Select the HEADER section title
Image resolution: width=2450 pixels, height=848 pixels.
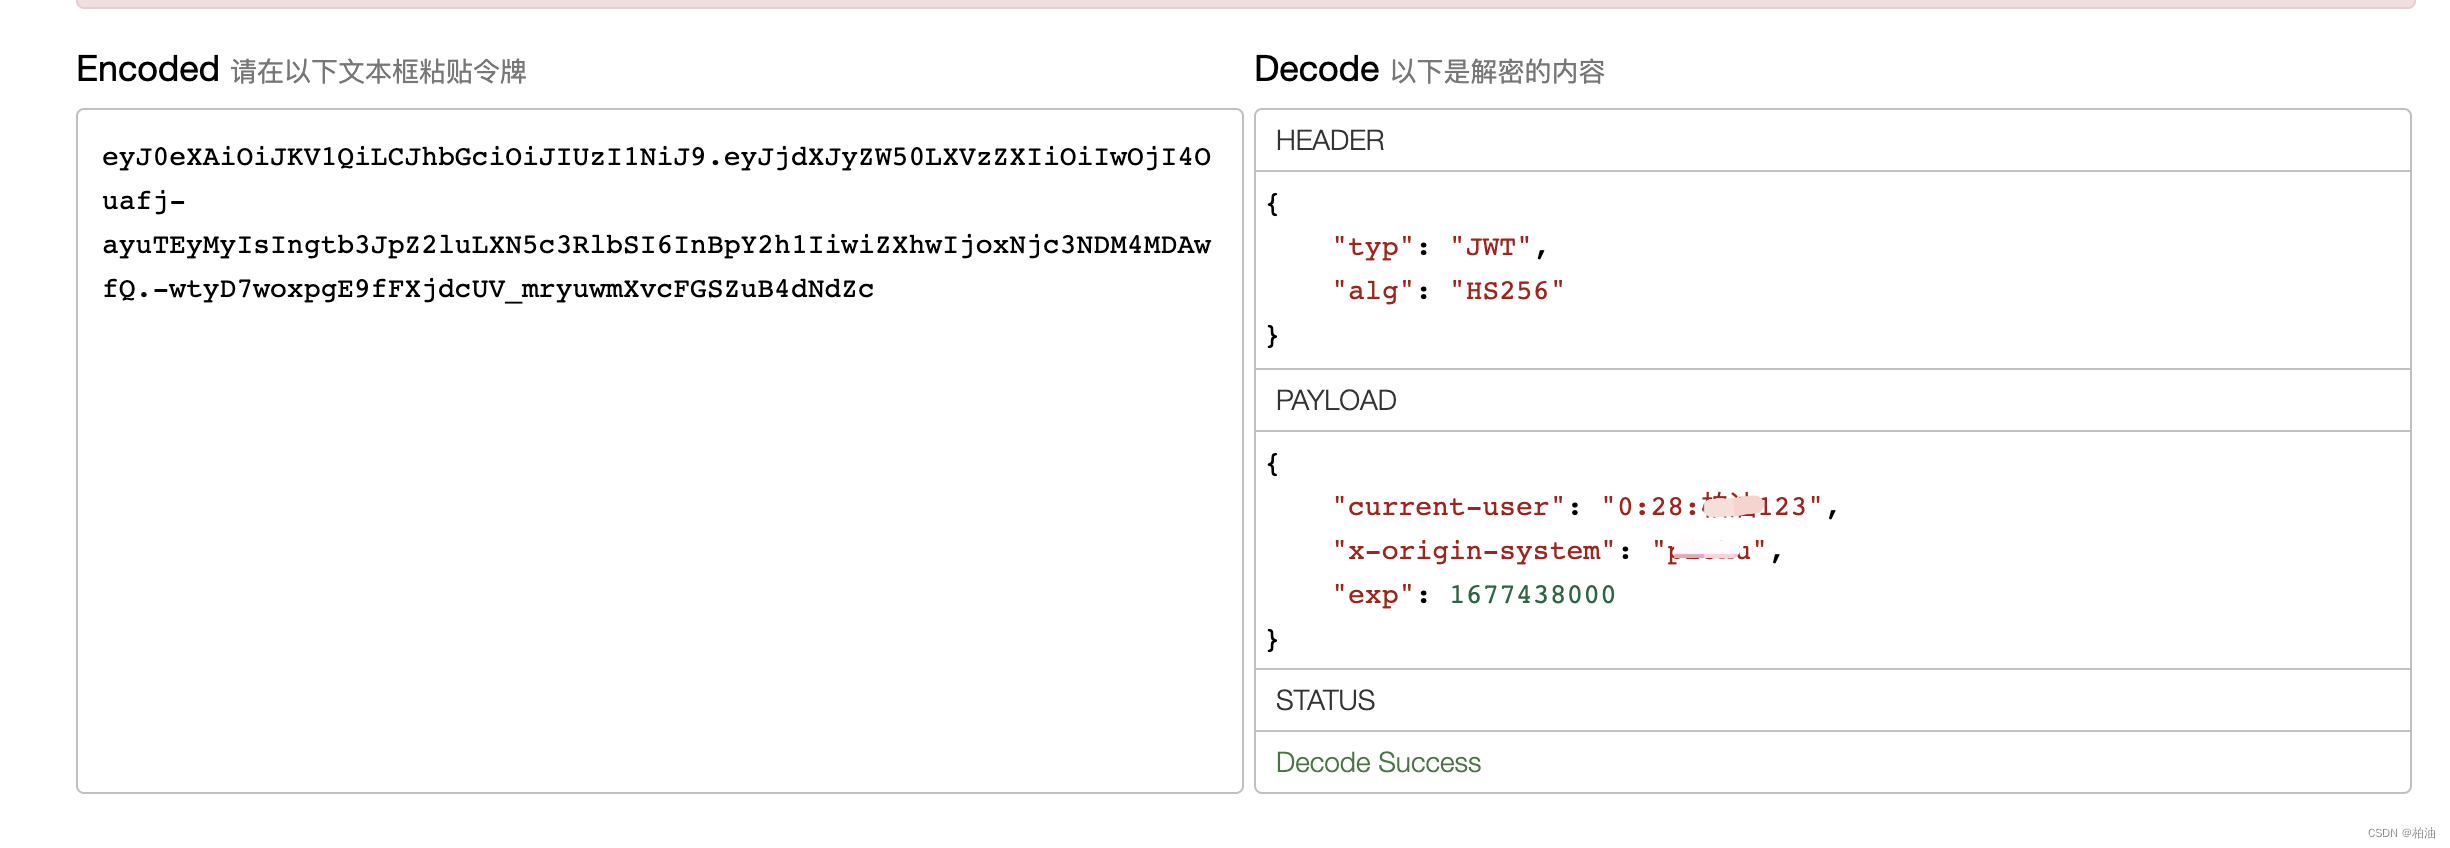[1330, 141]
